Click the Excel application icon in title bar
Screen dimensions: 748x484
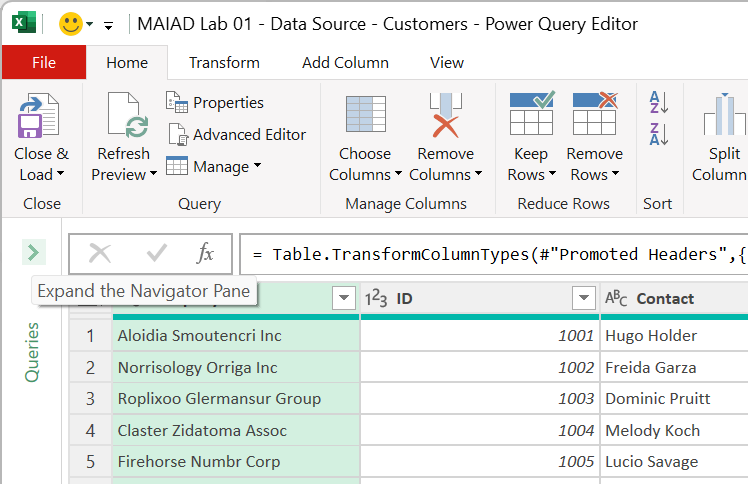coord(24,23)
